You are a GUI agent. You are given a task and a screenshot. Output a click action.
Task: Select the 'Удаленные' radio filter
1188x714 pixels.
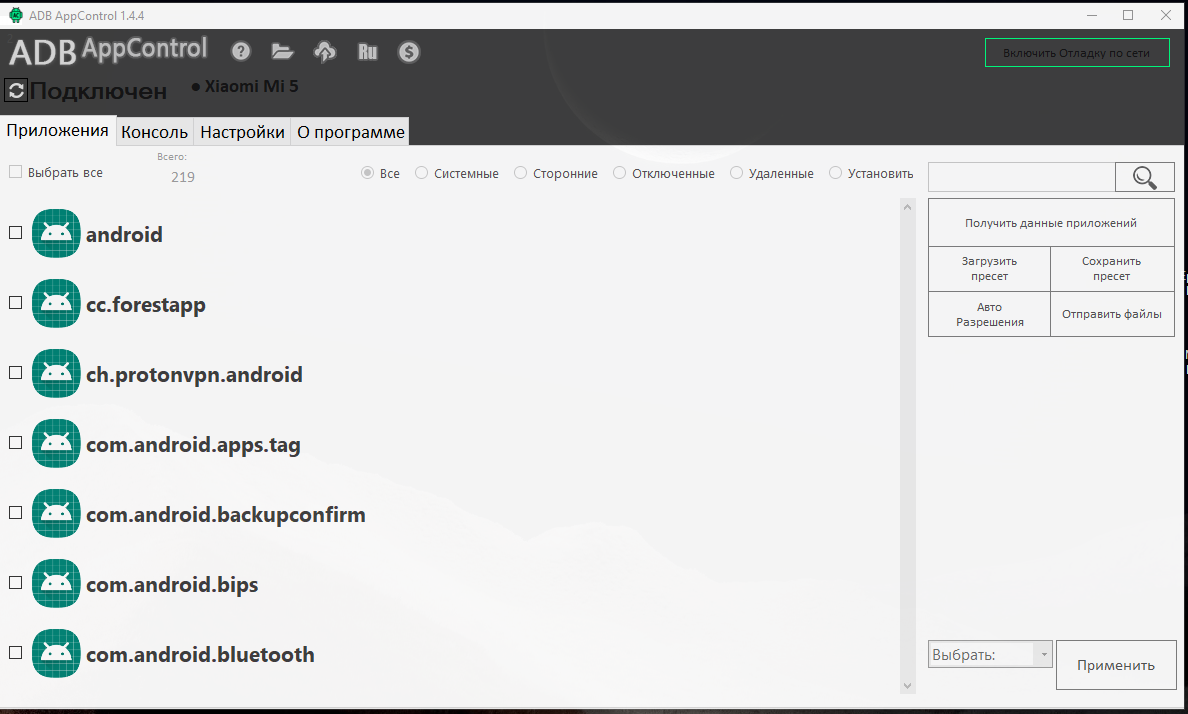736,173
